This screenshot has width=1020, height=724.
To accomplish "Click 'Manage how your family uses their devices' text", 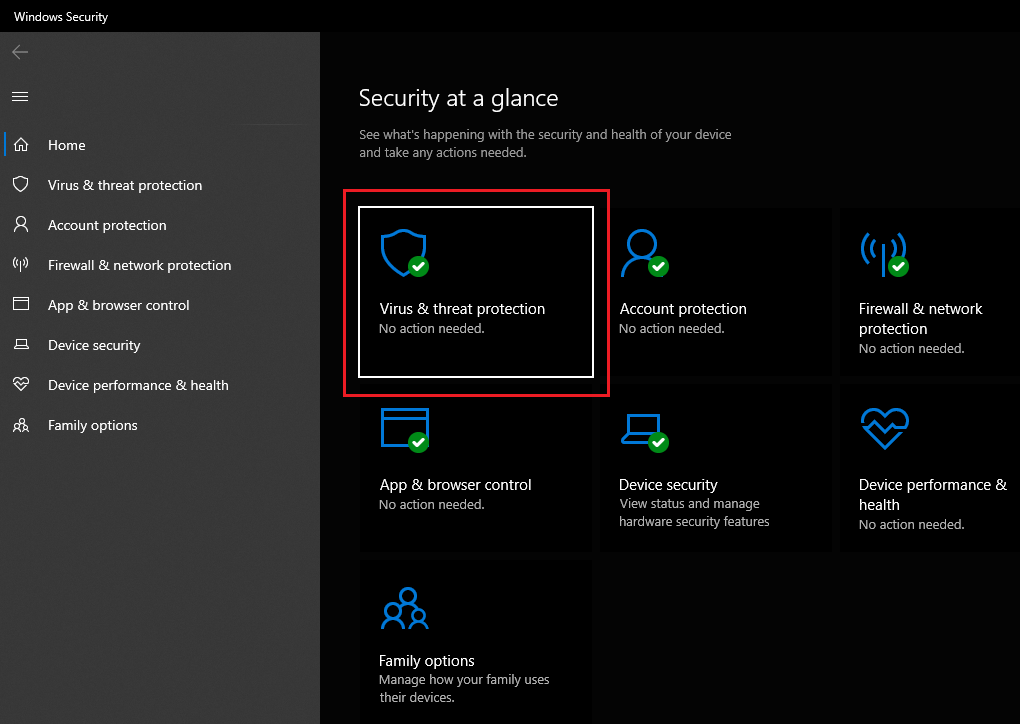I will click(464, 688).
